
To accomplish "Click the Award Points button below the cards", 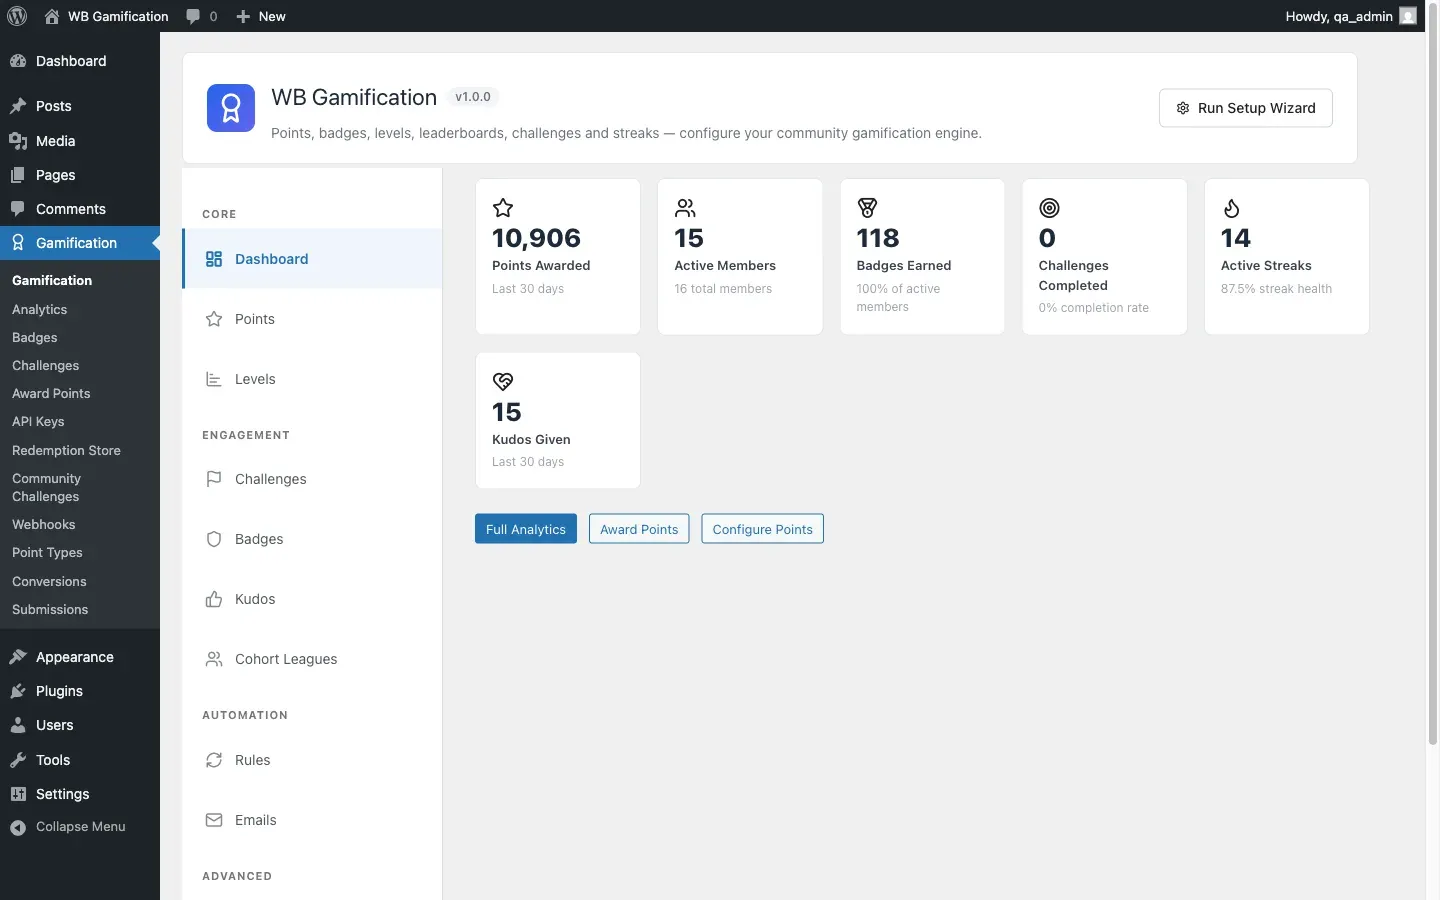I will 639,529.
